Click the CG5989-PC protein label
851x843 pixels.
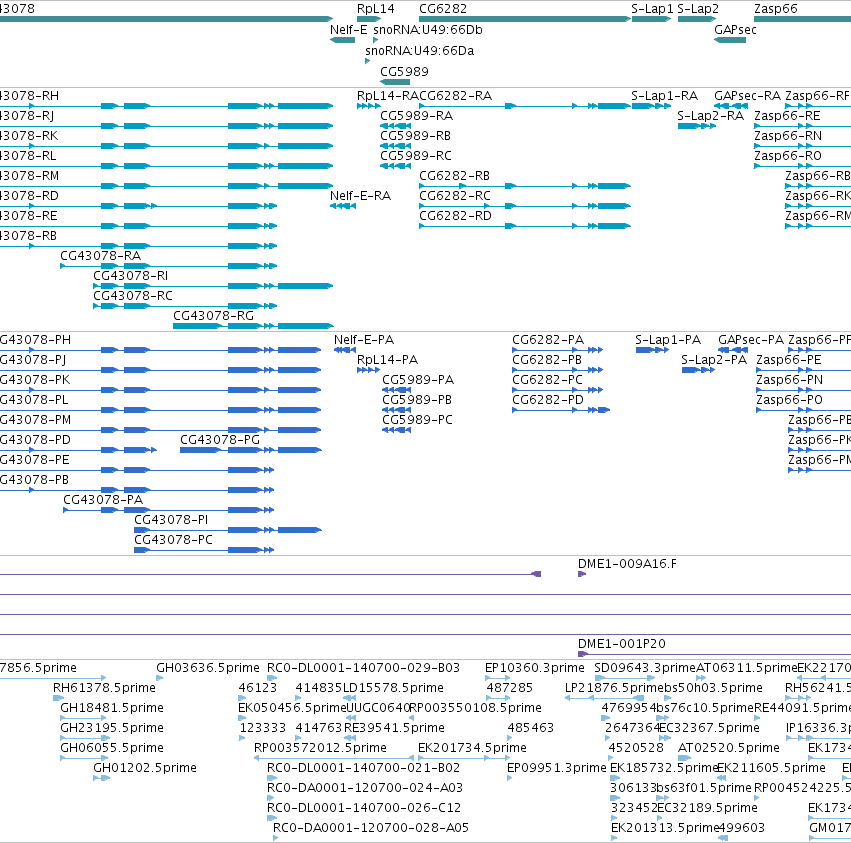click(x=417, y=420)
